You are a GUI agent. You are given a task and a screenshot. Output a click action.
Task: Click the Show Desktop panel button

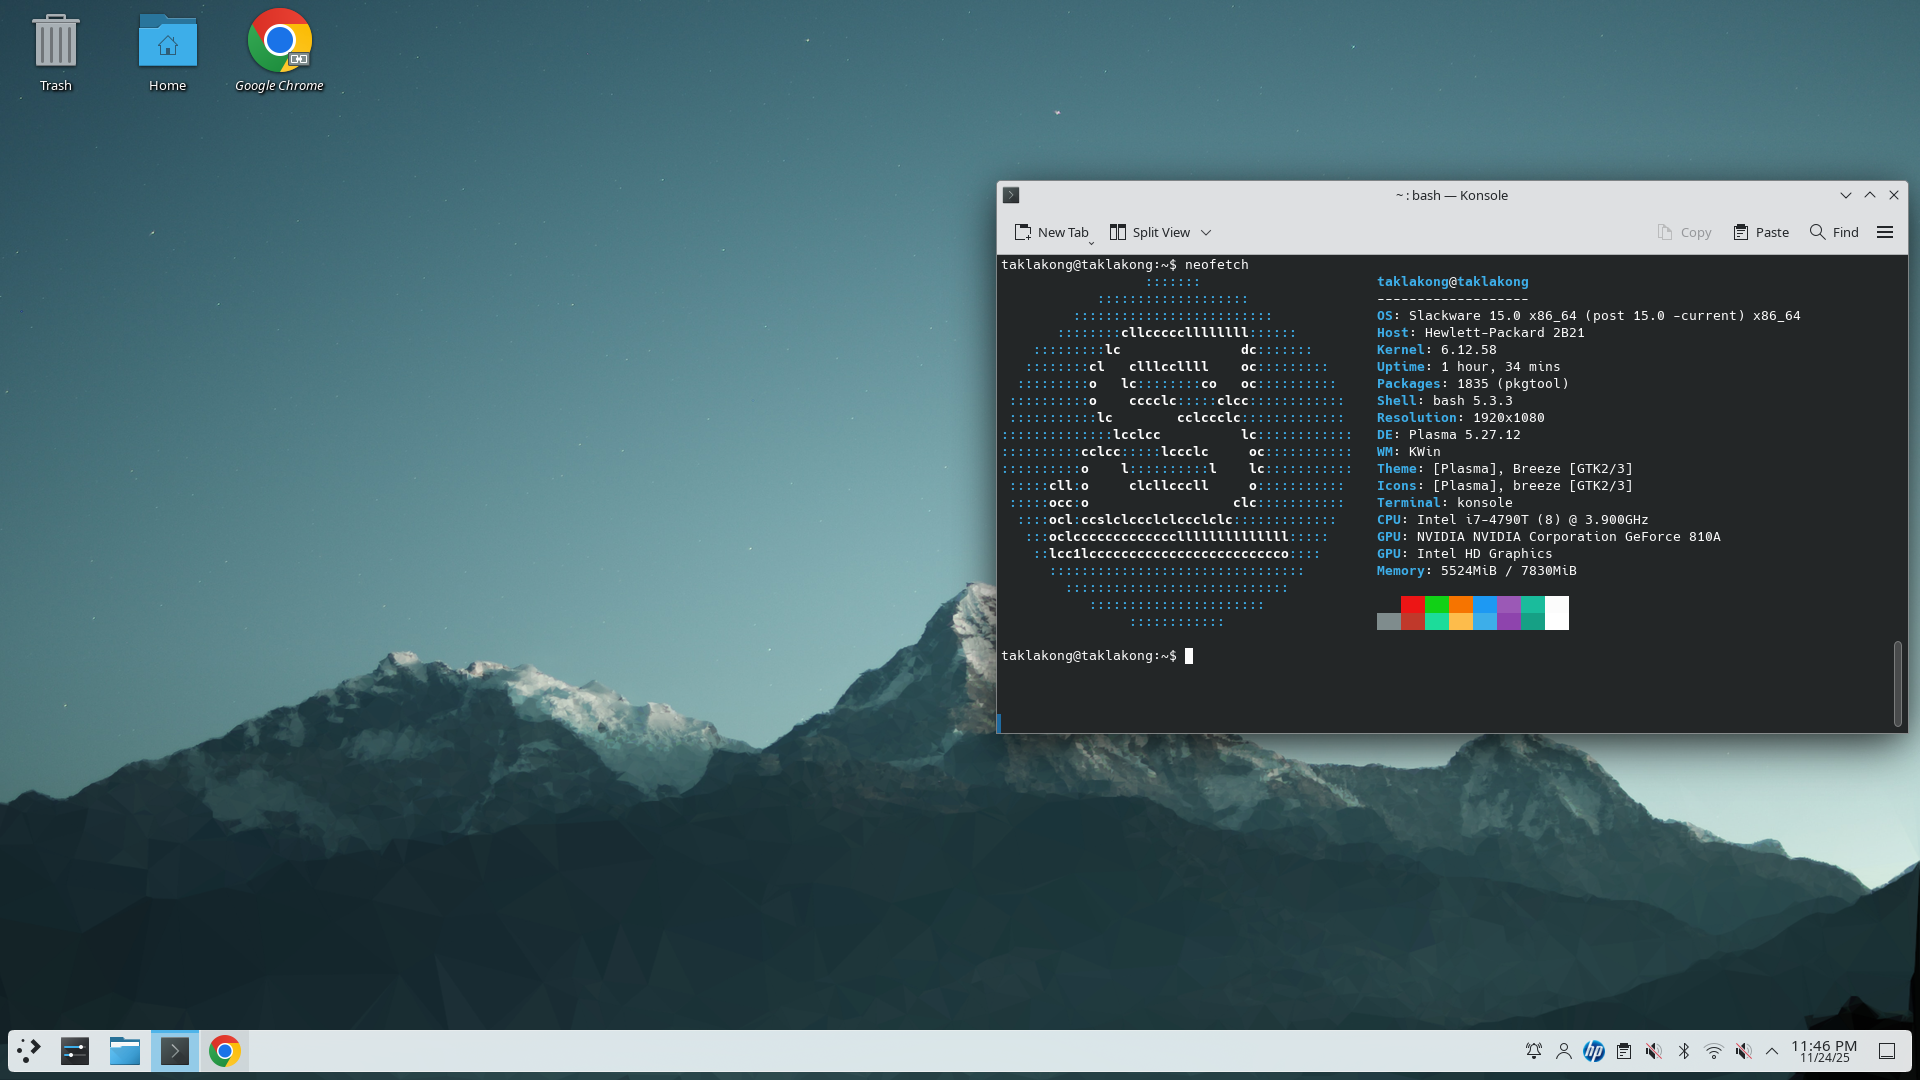coord(1887,1051)
